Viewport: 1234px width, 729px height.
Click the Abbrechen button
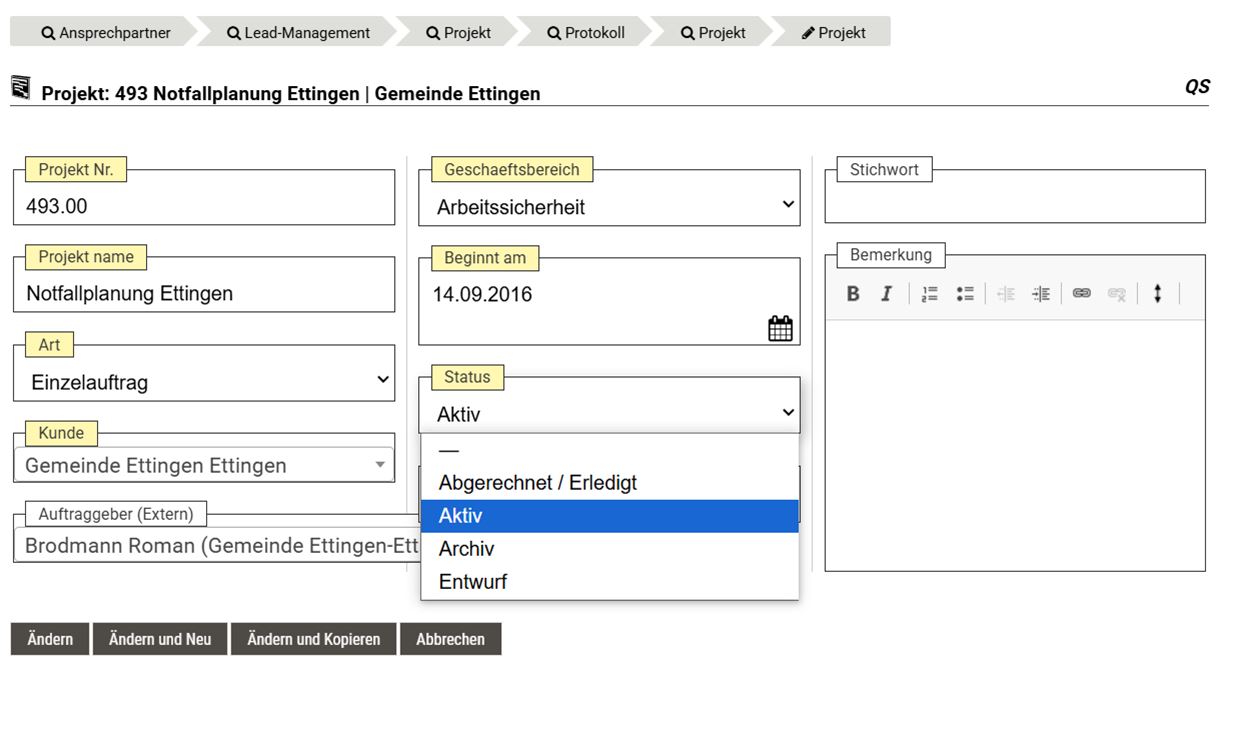[450, 639]
